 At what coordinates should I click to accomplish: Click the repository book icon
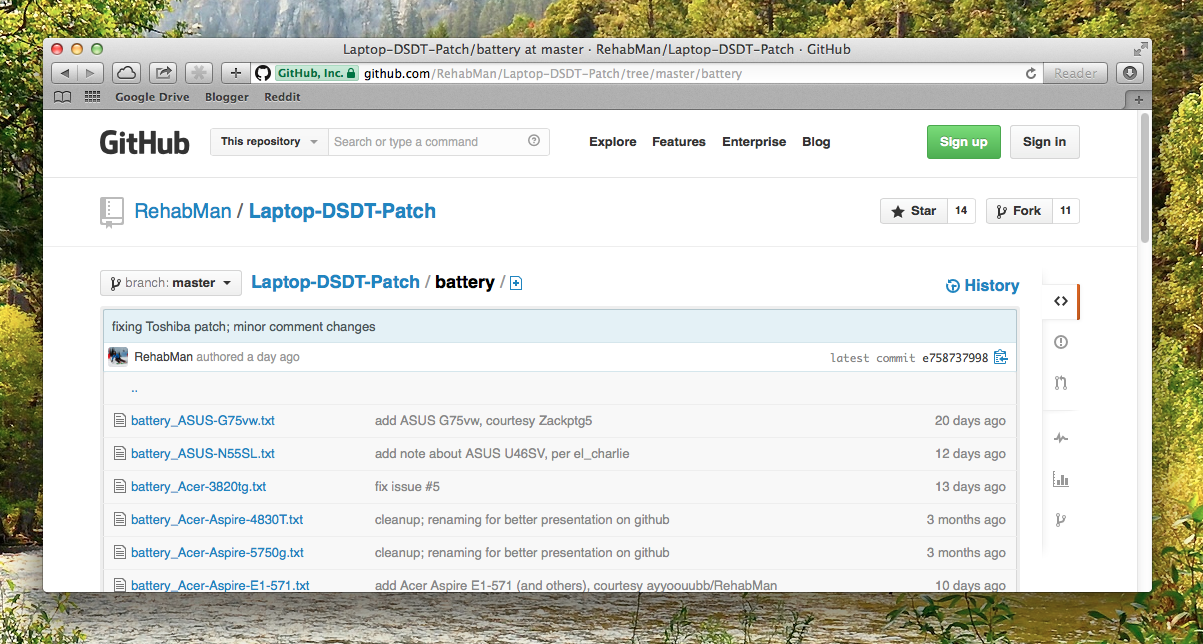coord(112,212)
